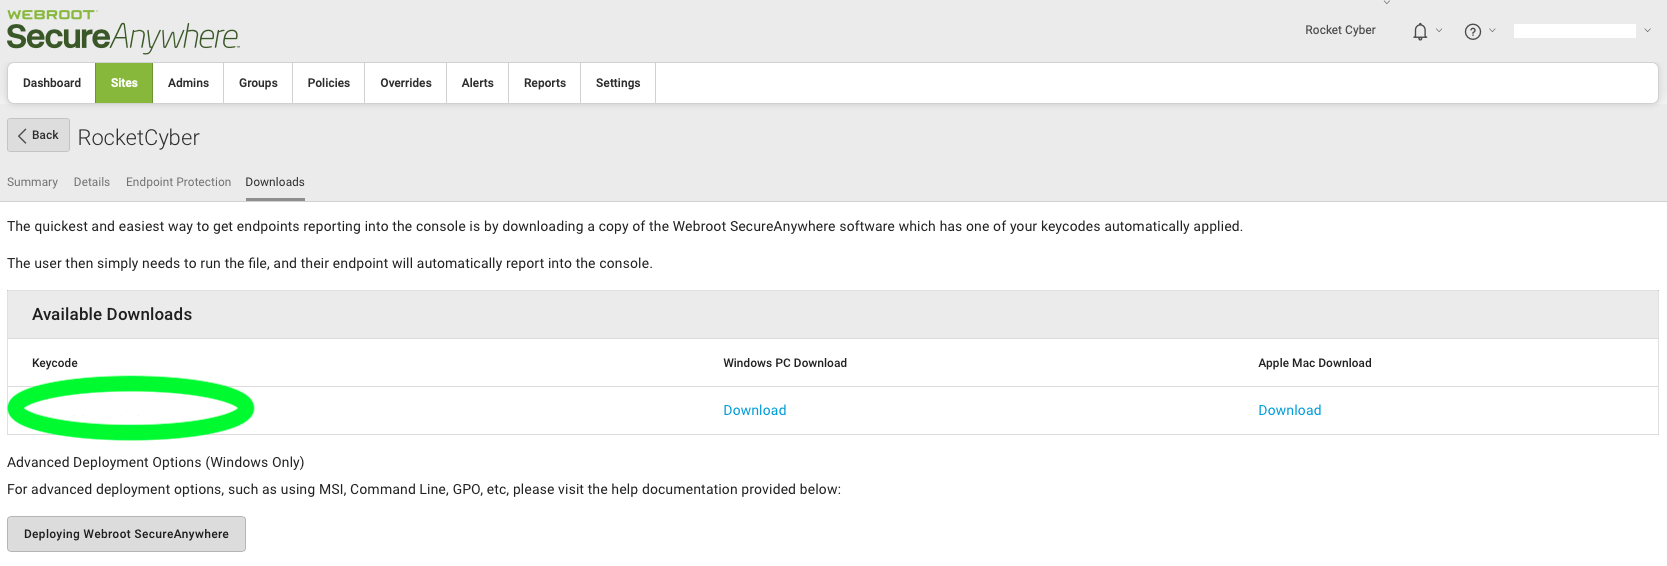1667x566 pixels.
Task: Click the Webroot SecureAnywhere logo
Action: 123,31
